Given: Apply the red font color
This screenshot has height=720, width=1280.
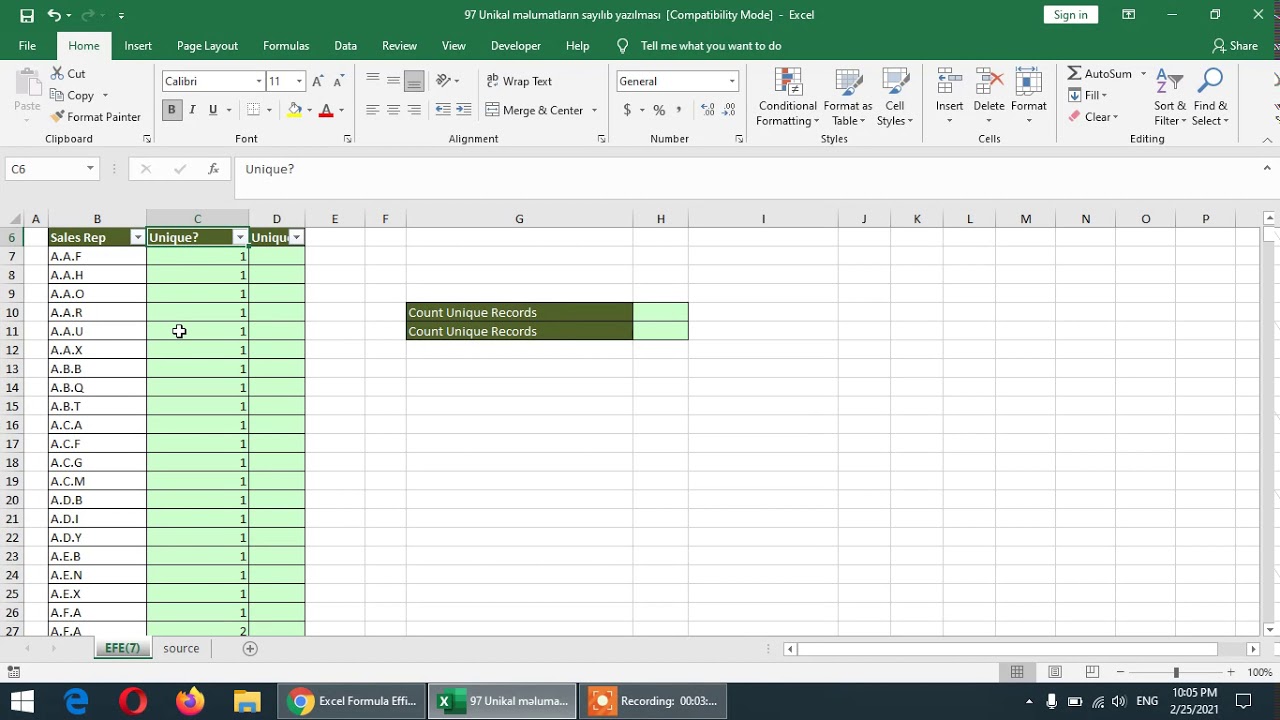Looking at the screenshot, I should (x=326, y=110).
